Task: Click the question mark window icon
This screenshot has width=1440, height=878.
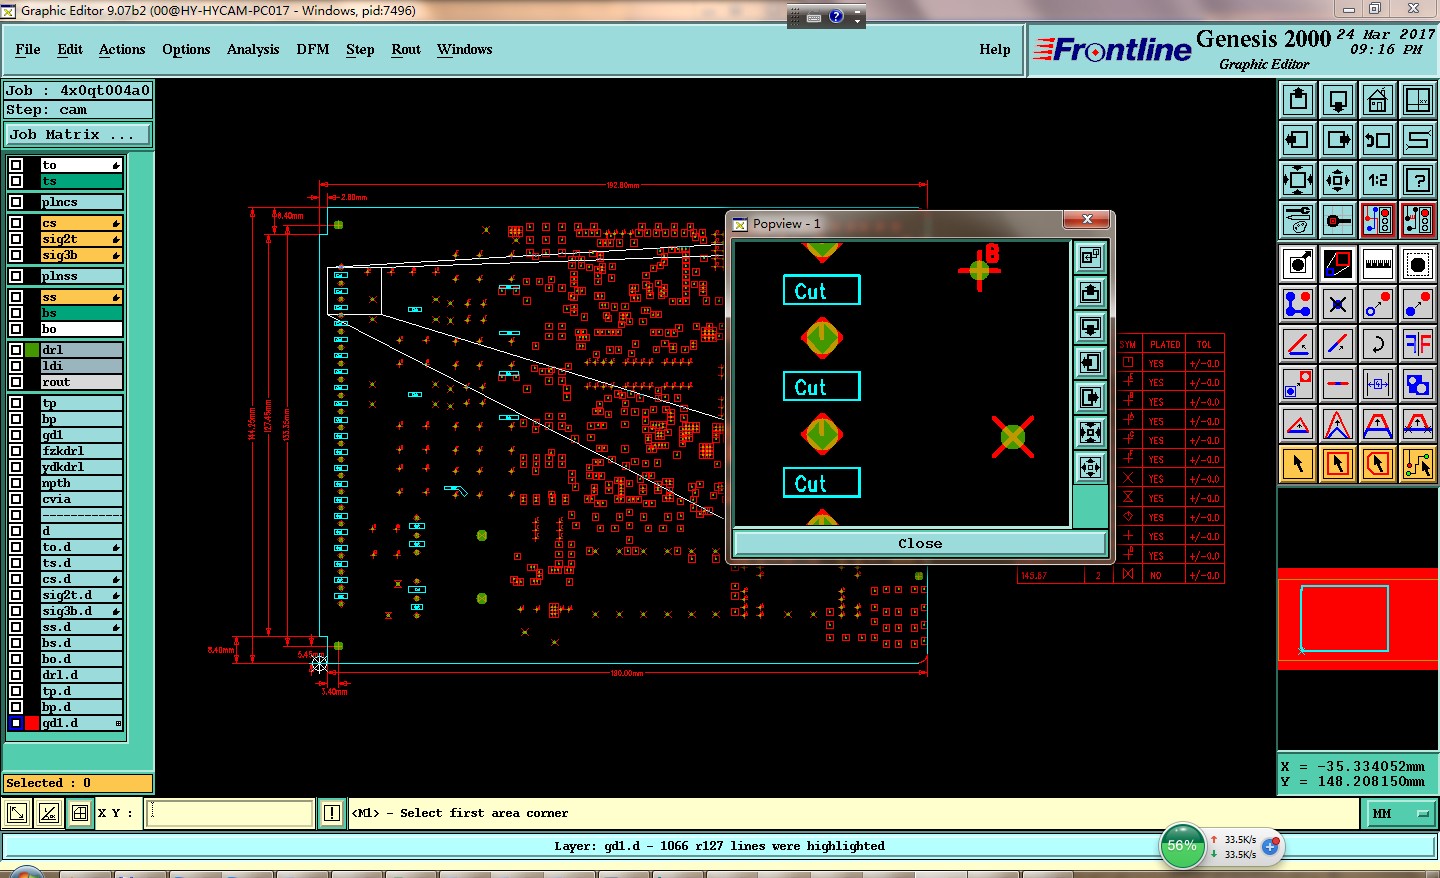Action: 1418,180
